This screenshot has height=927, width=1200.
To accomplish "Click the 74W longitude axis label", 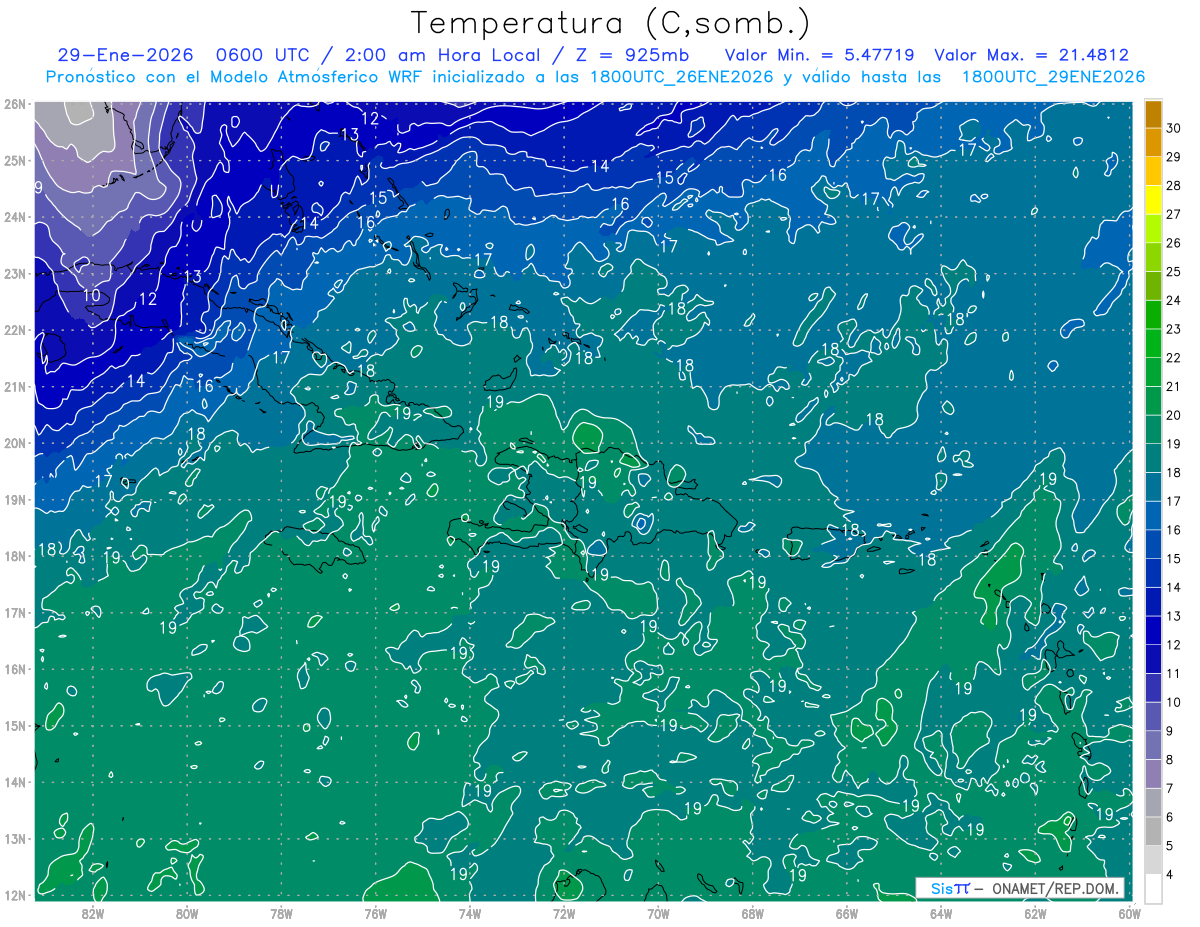I will (469, 912).
